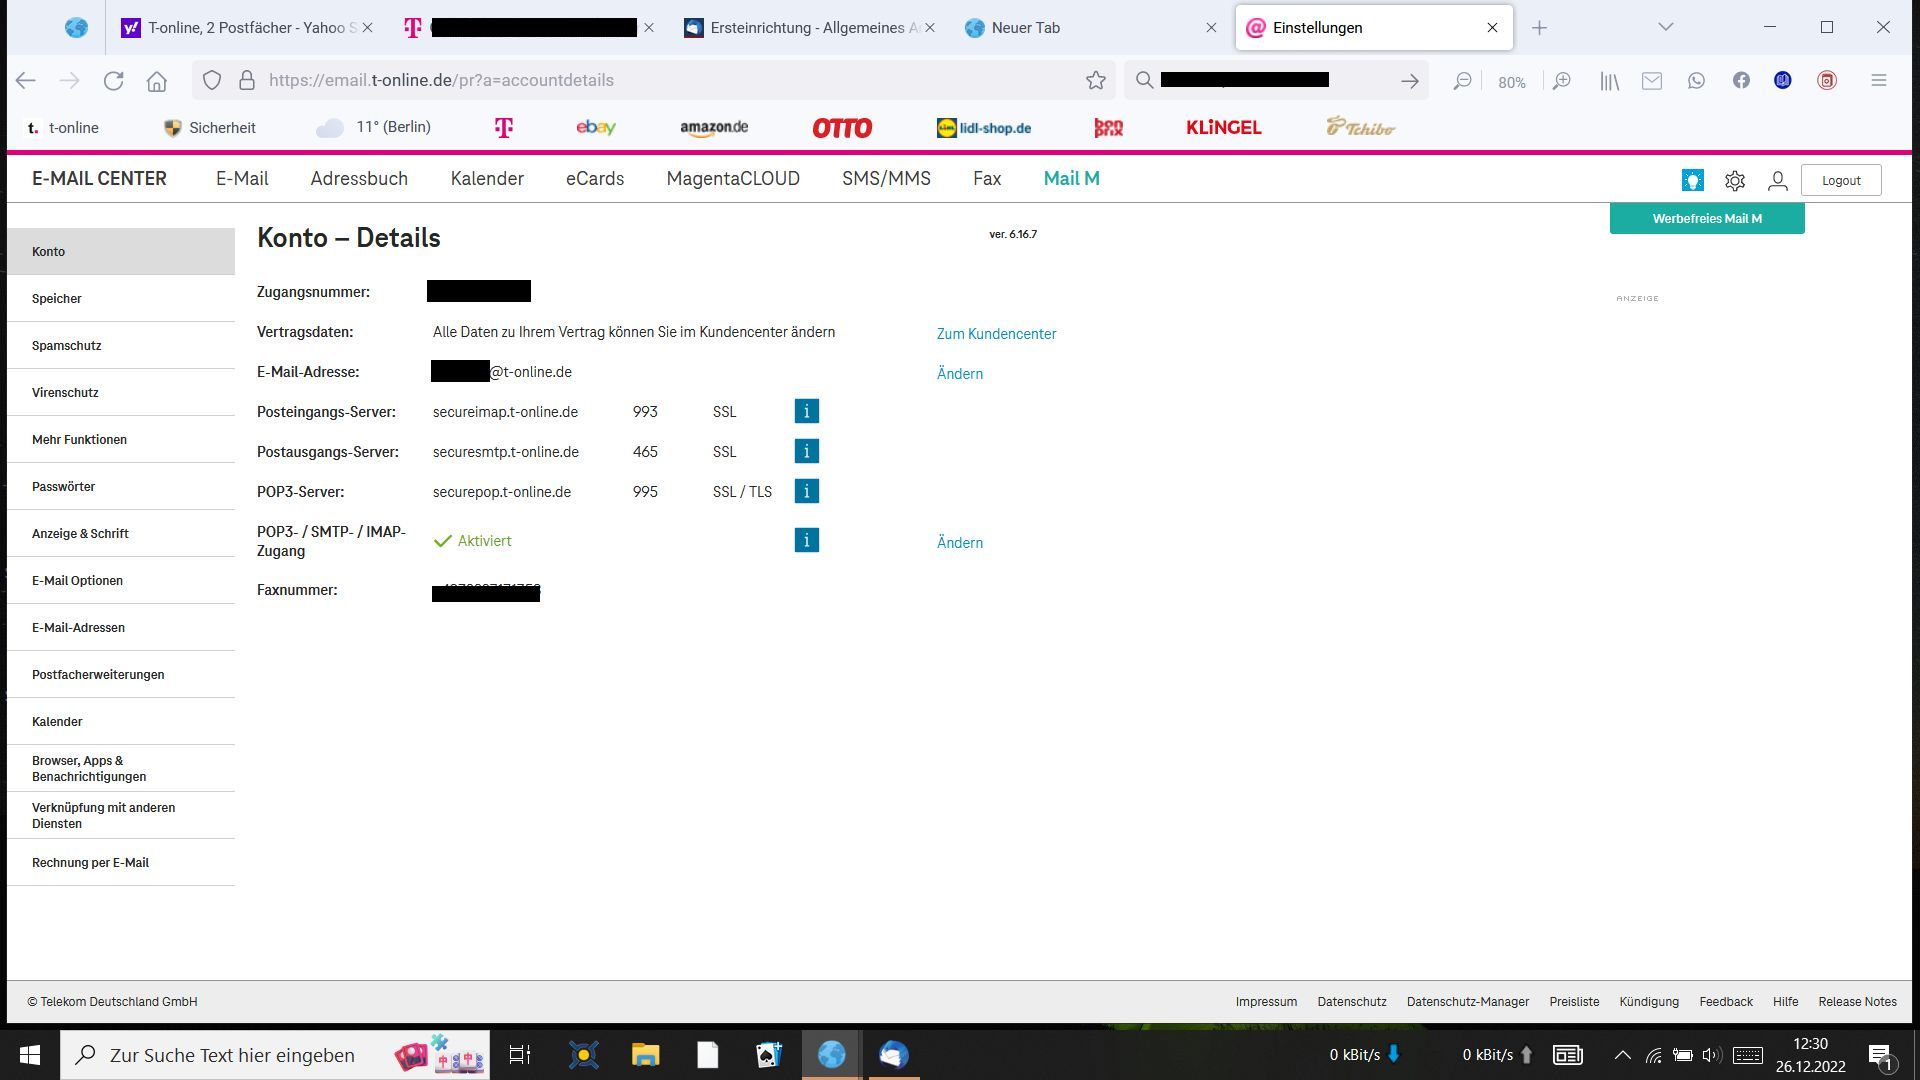Click the settings gear icon in header
This screenshot has width=1920, height=1080.
pyautogui.click(x=1735, y=180)
